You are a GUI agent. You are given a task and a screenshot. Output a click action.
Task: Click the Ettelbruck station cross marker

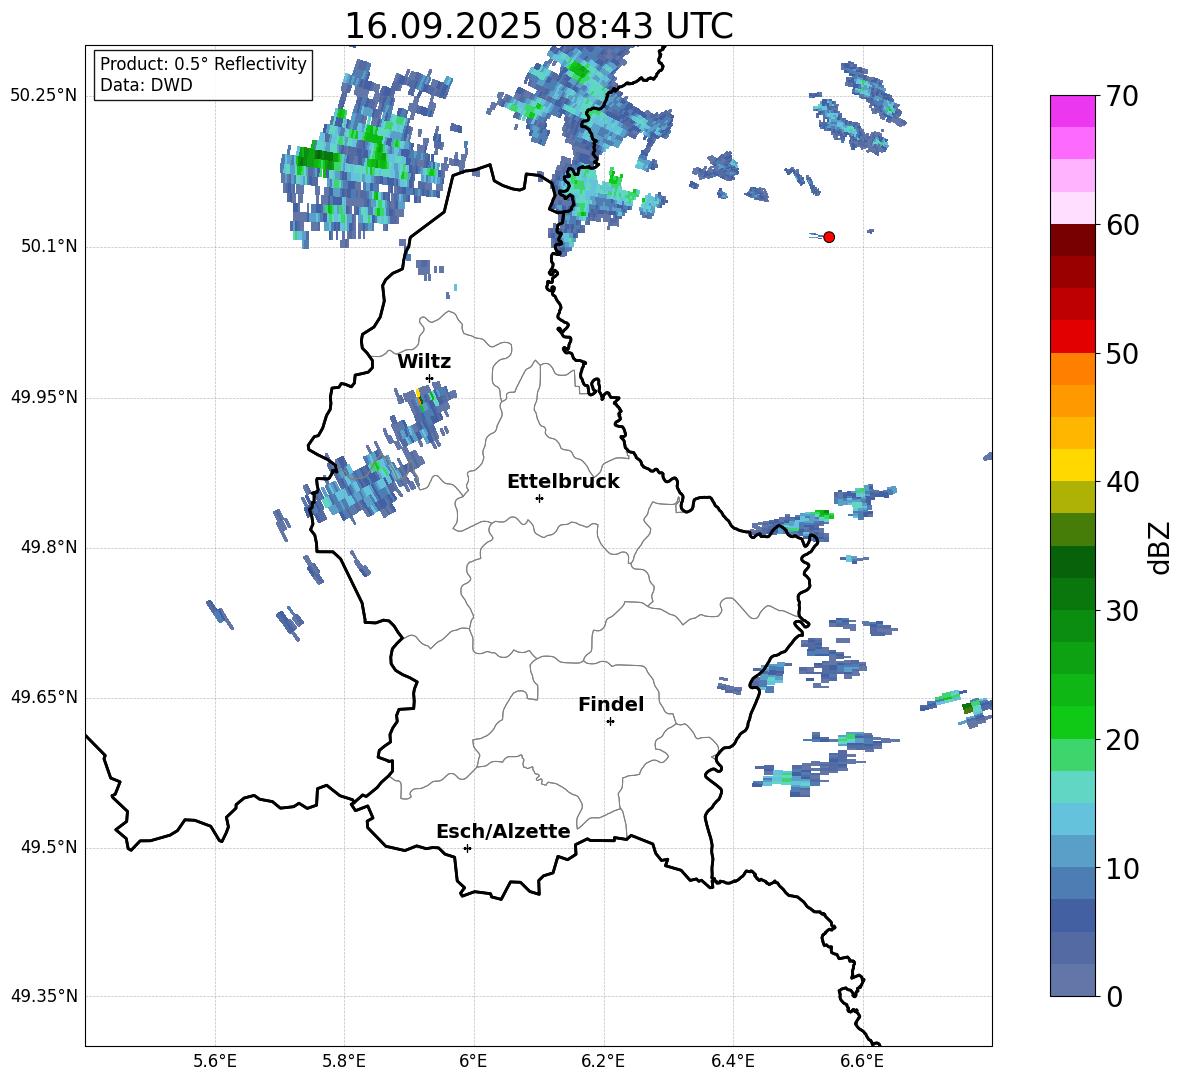(539, 498)
